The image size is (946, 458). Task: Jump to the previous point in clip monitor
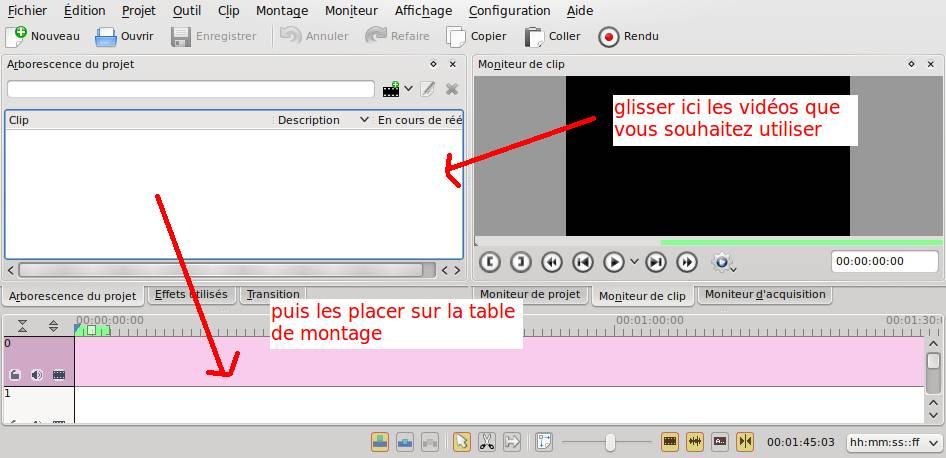click(583, 262)
